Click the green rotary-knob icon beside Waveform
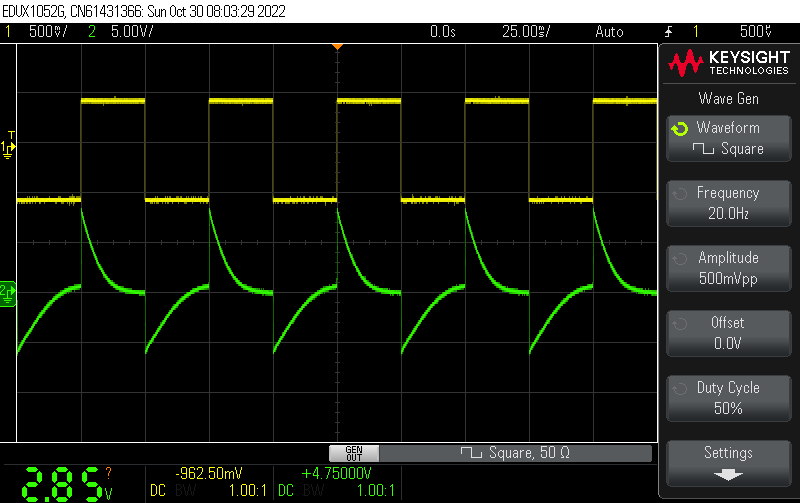The height and width of the screenshot is (503, 800). (x=679, y=129)
